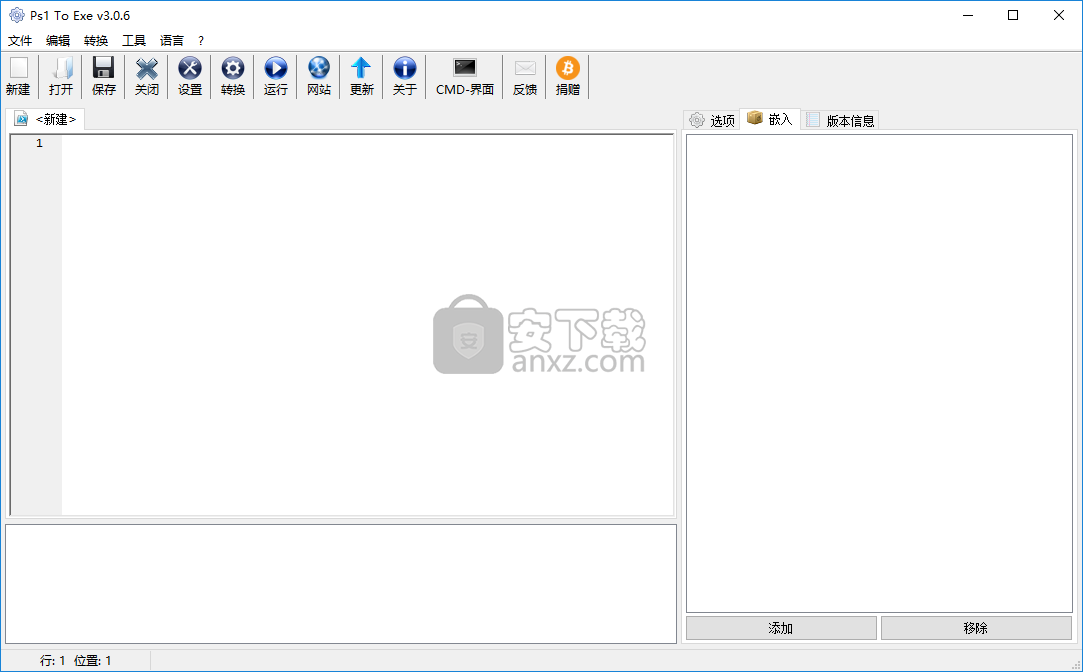The image size is (1083, 672).
Task: Switch to the 版本信息 version info tab
Action: [840, 120]
